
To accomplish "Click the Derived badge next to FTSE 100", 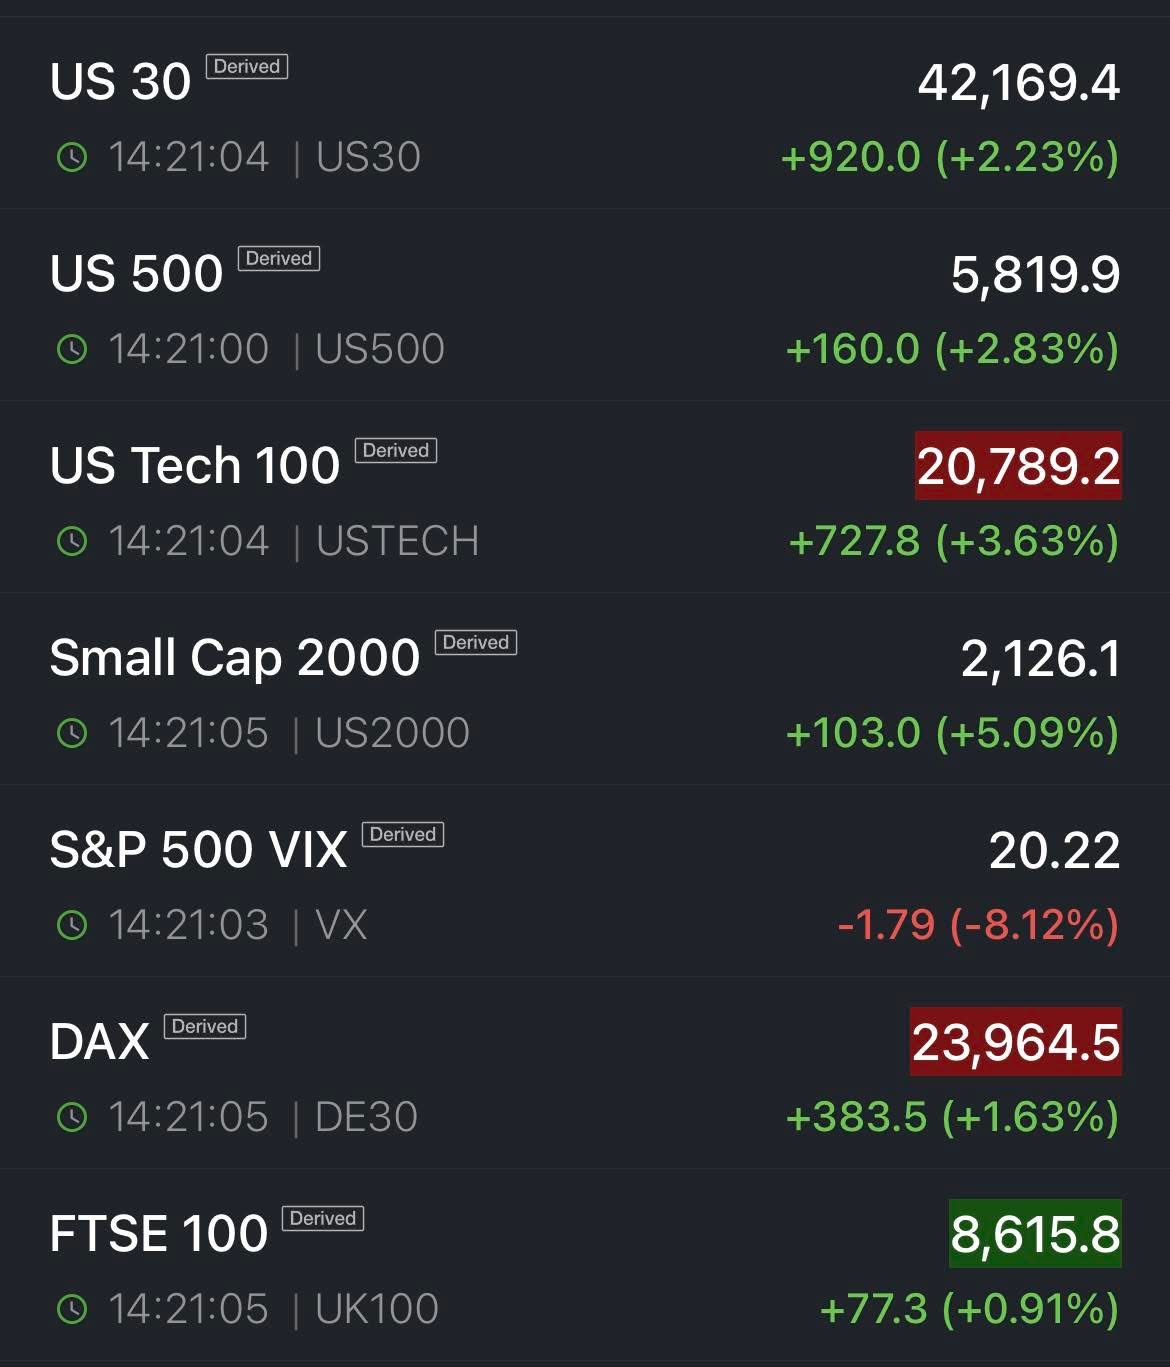I will [322, 1219].
